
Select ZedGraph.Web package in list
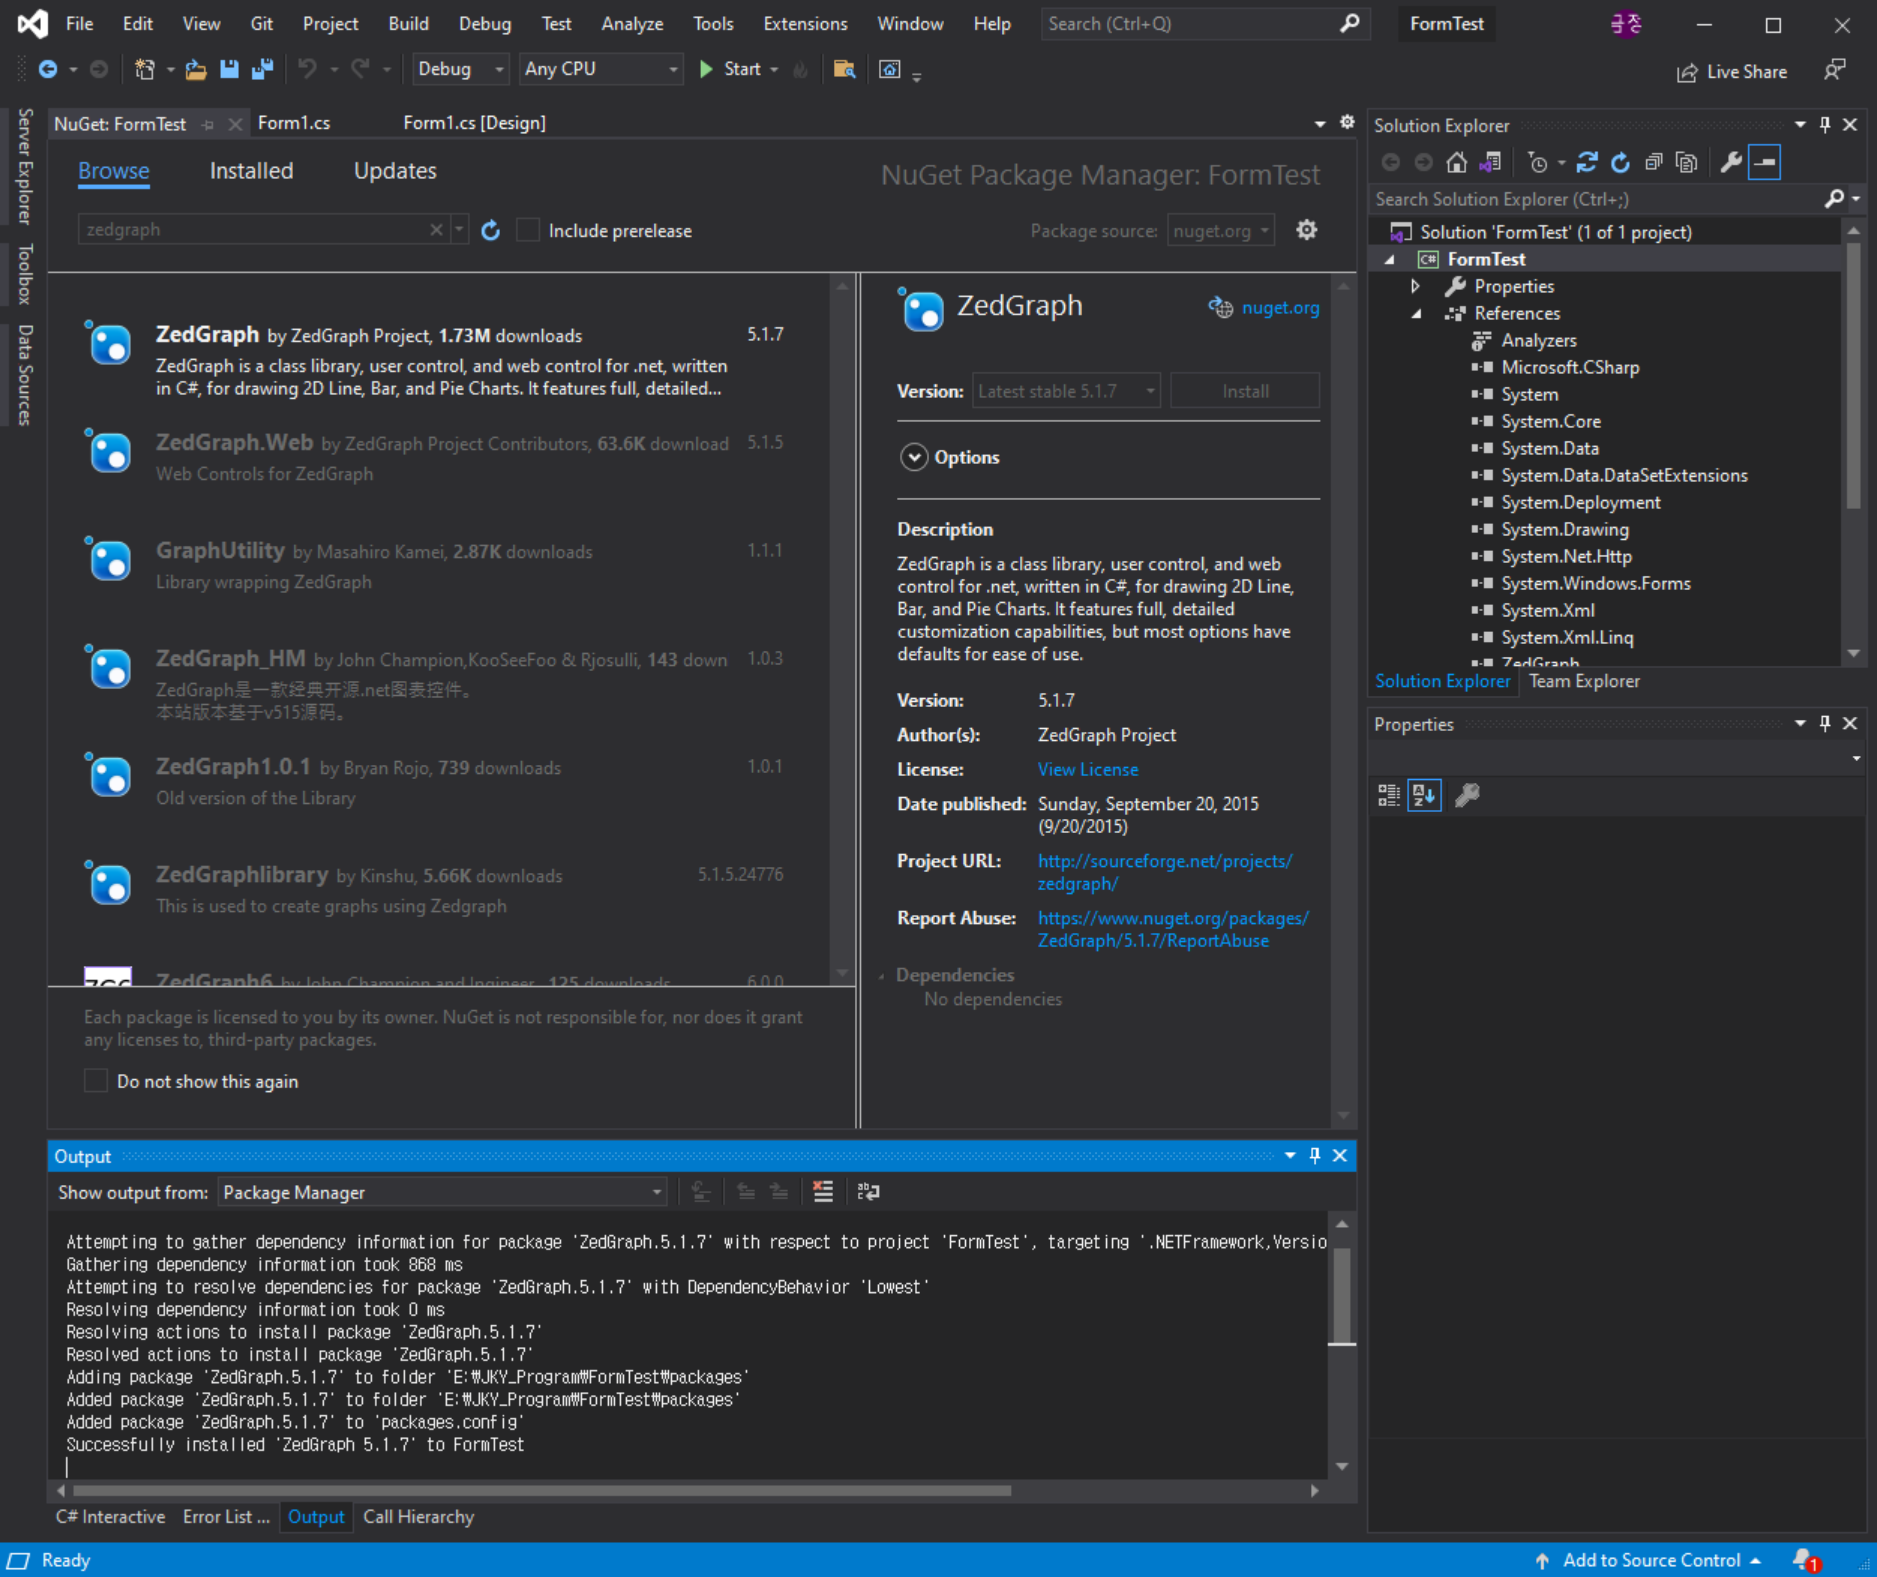(440, 457)
